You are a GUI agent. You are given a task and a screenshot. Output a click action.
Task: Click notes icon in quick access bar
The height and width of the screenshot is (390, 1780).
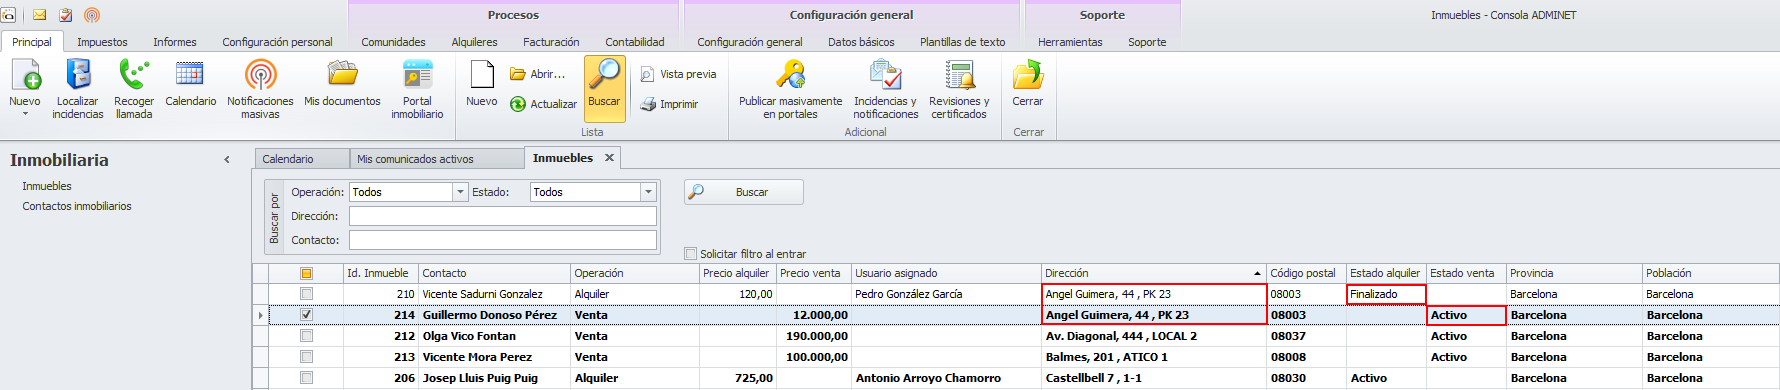66,15
